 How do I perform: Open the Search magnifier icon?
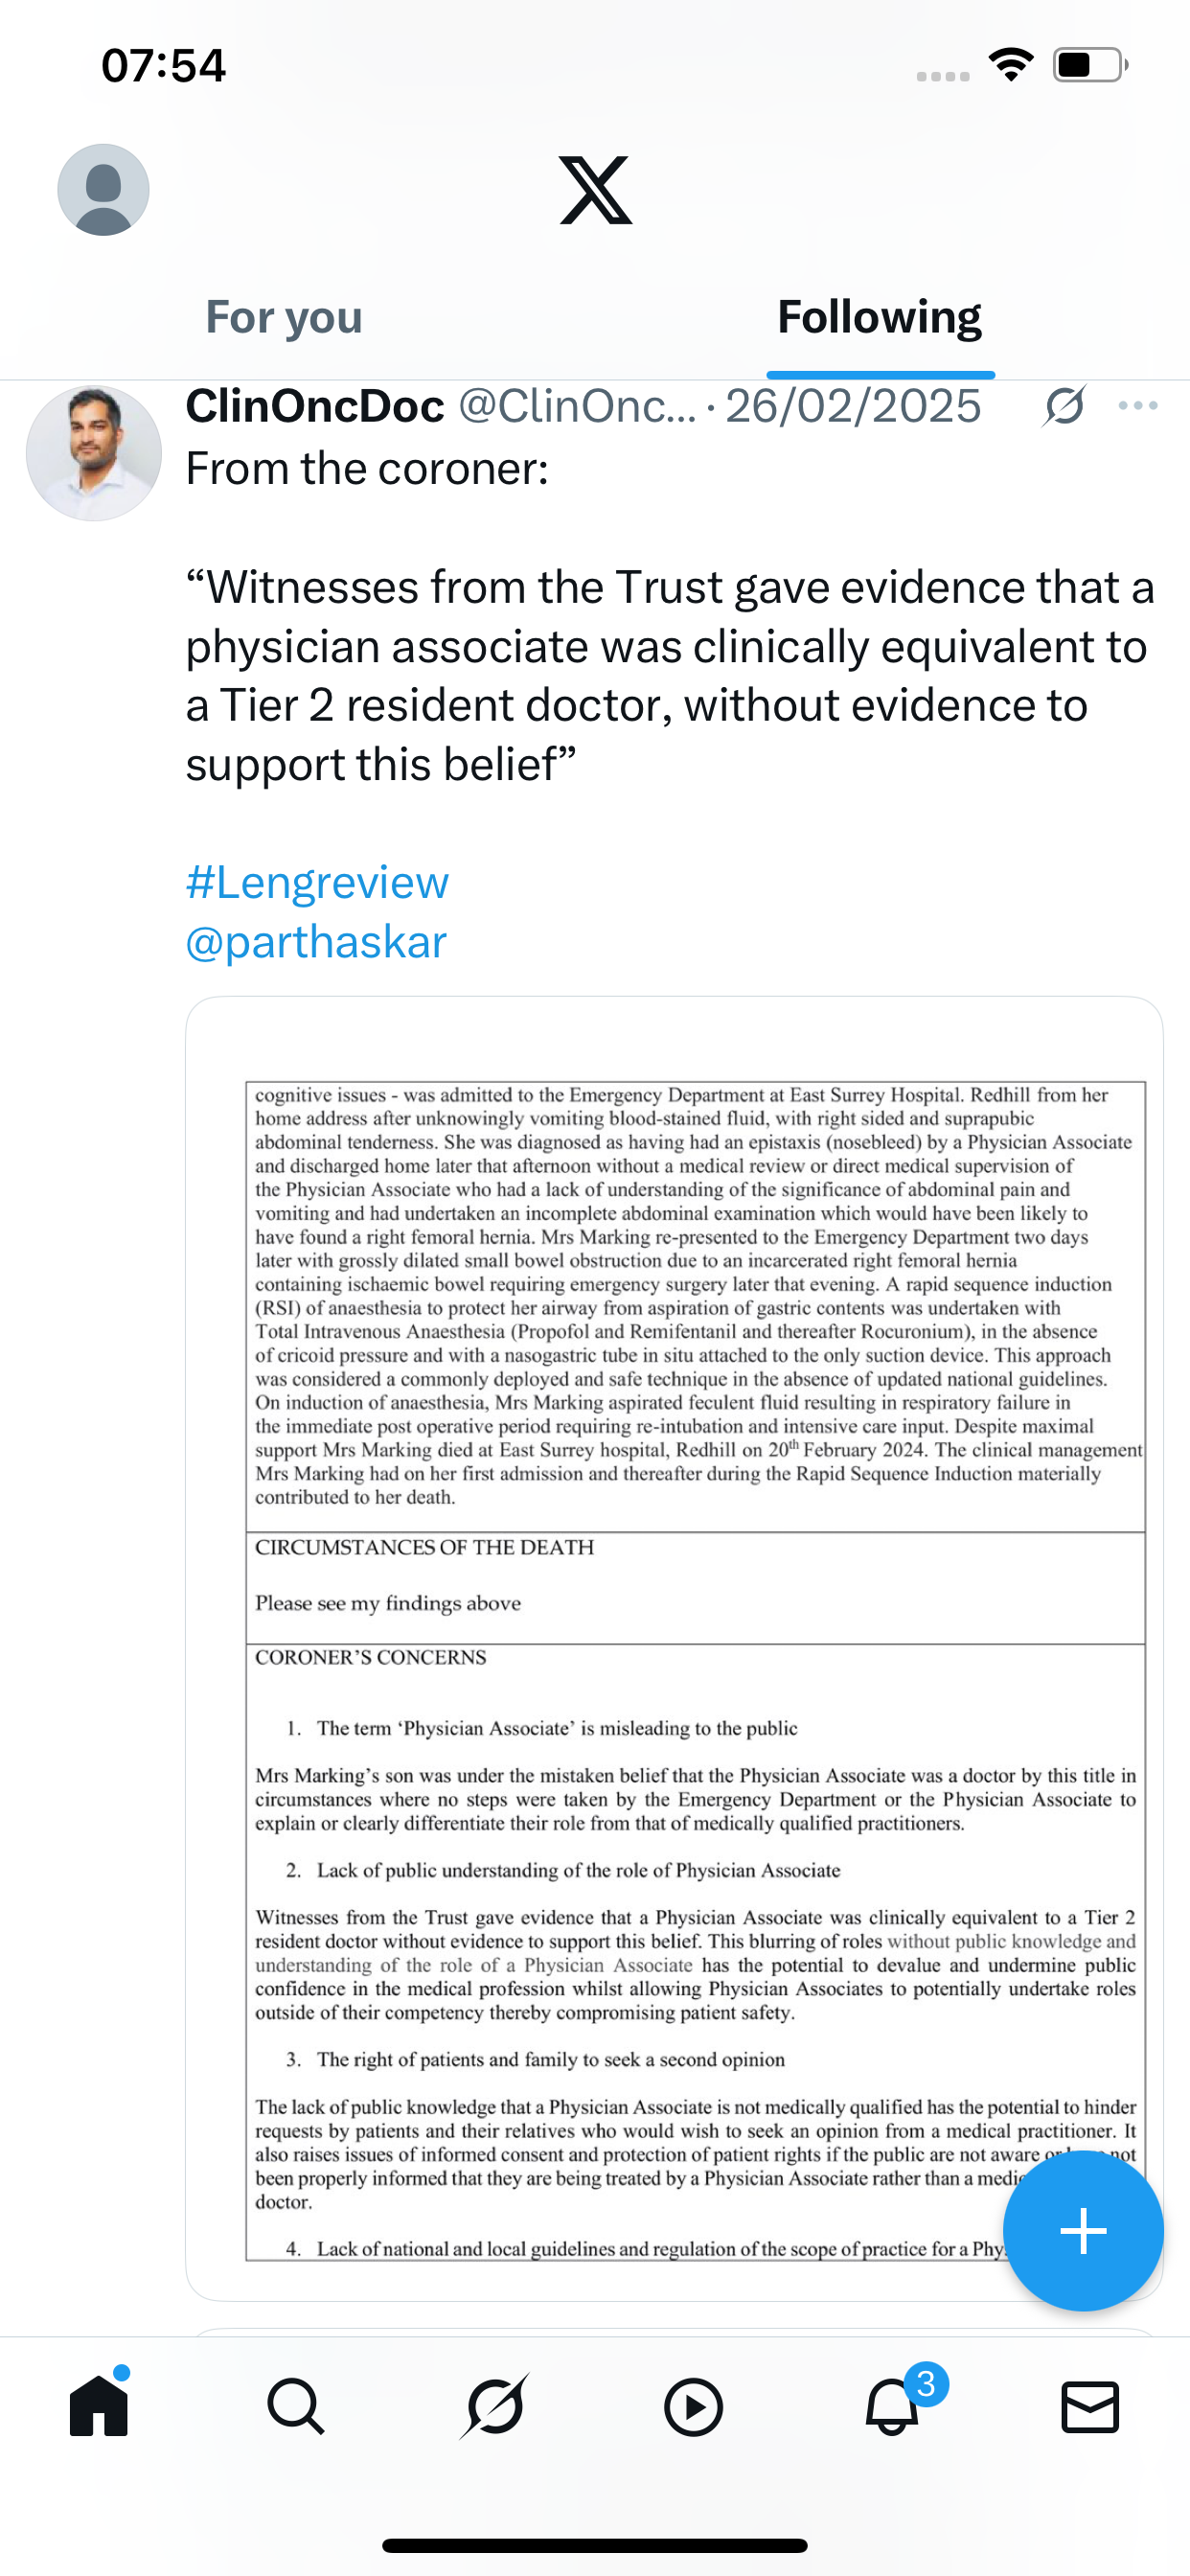(296, 2406)
